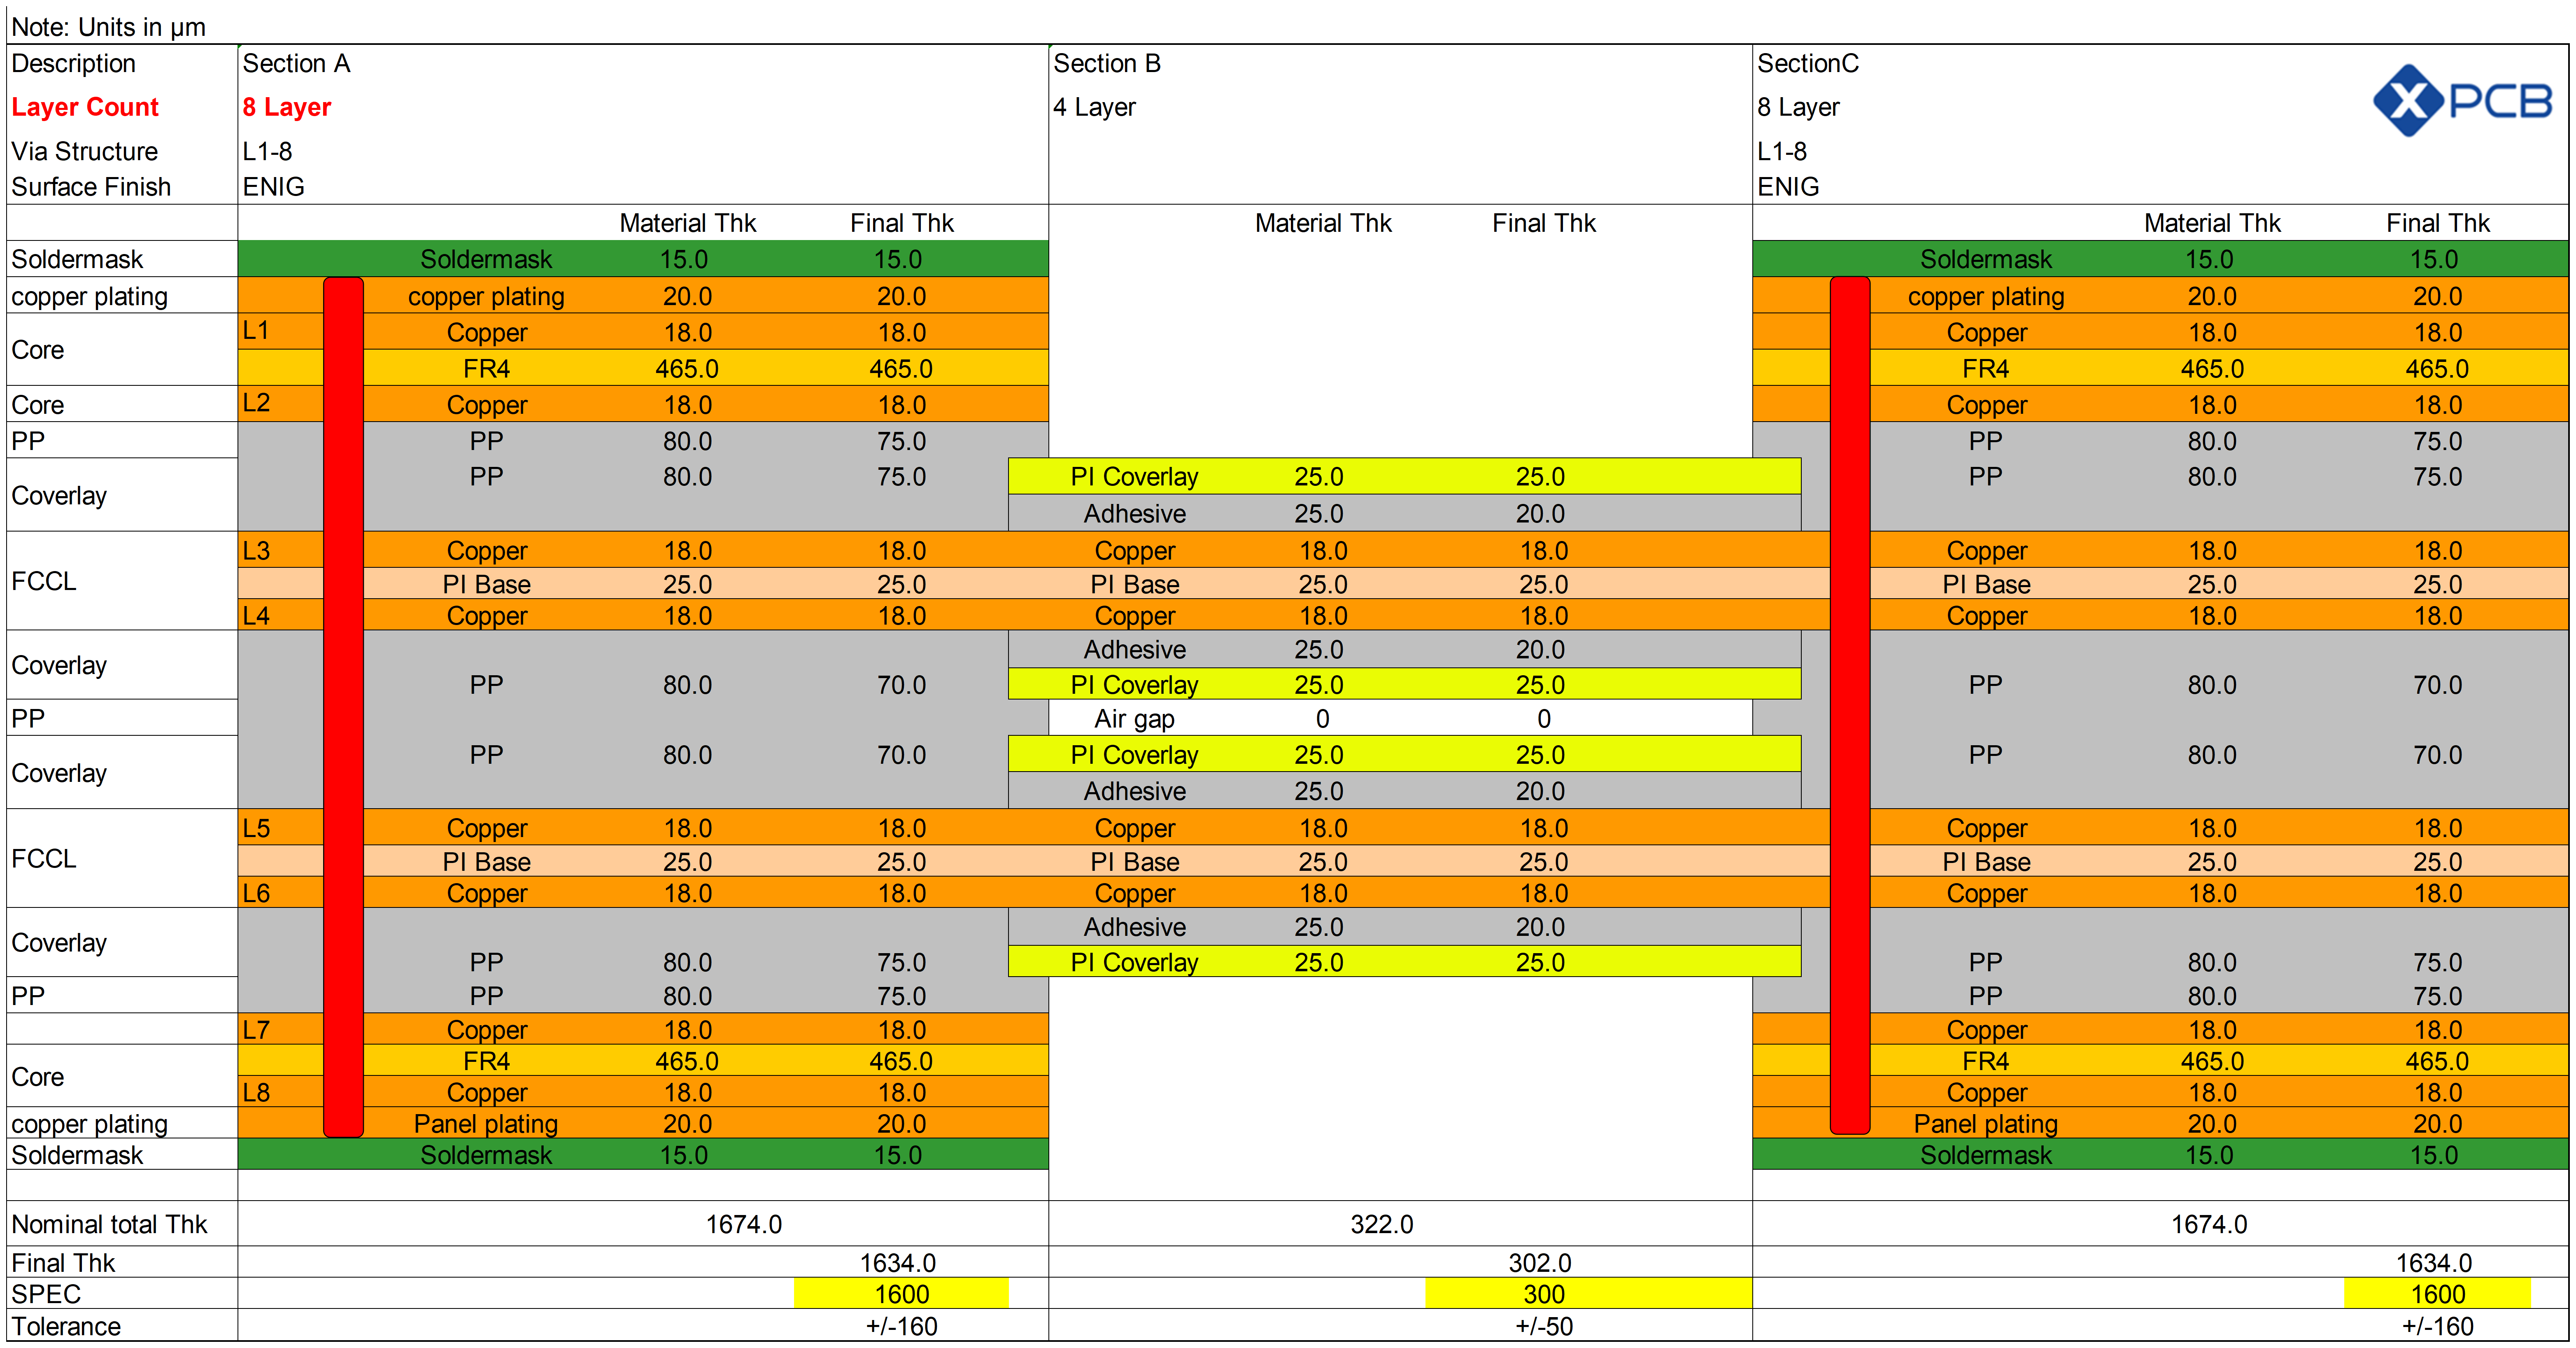Click the red 'Layer Count' label
Image resolution: width=2576 pixels, height=1348 pixels.
(x=85, y=107)
